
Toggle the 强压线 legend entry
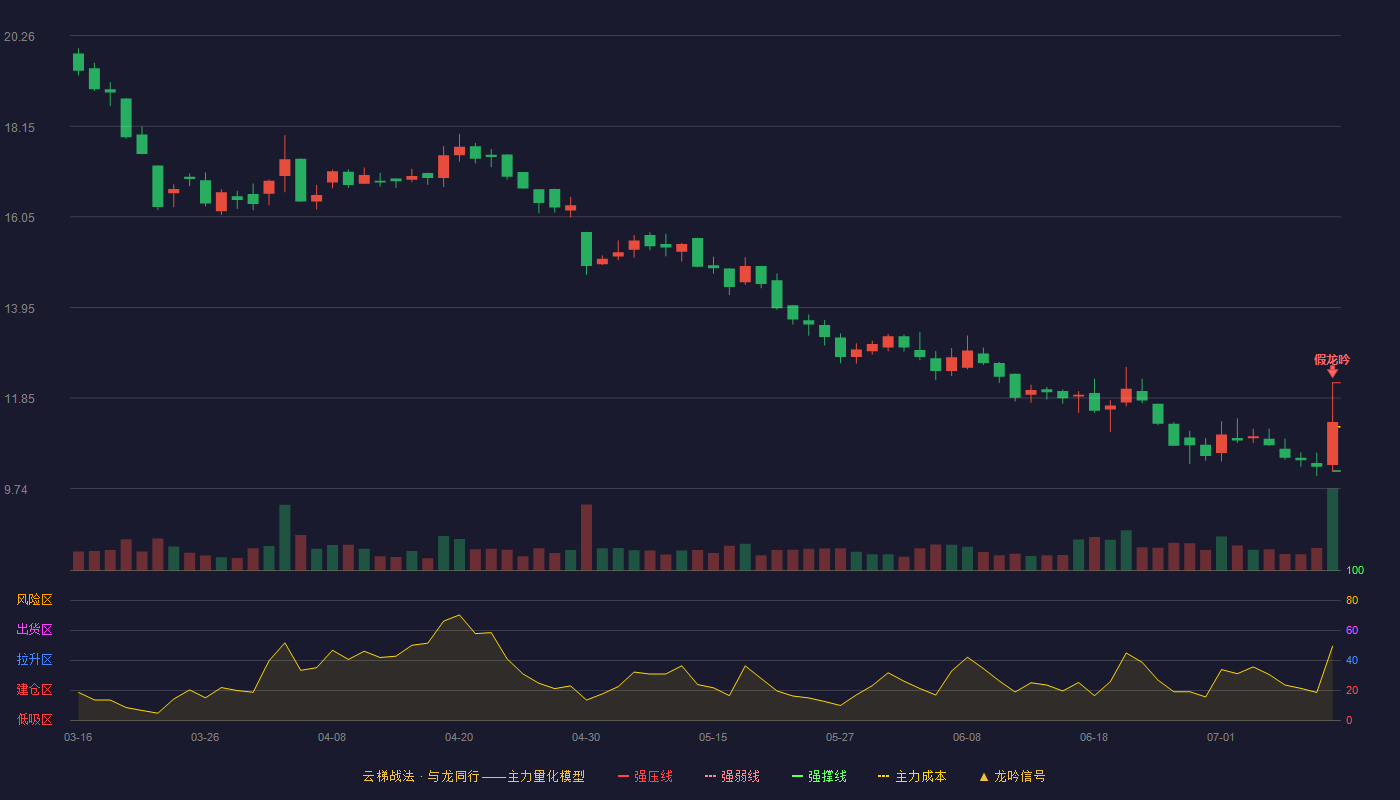[645, 776]
